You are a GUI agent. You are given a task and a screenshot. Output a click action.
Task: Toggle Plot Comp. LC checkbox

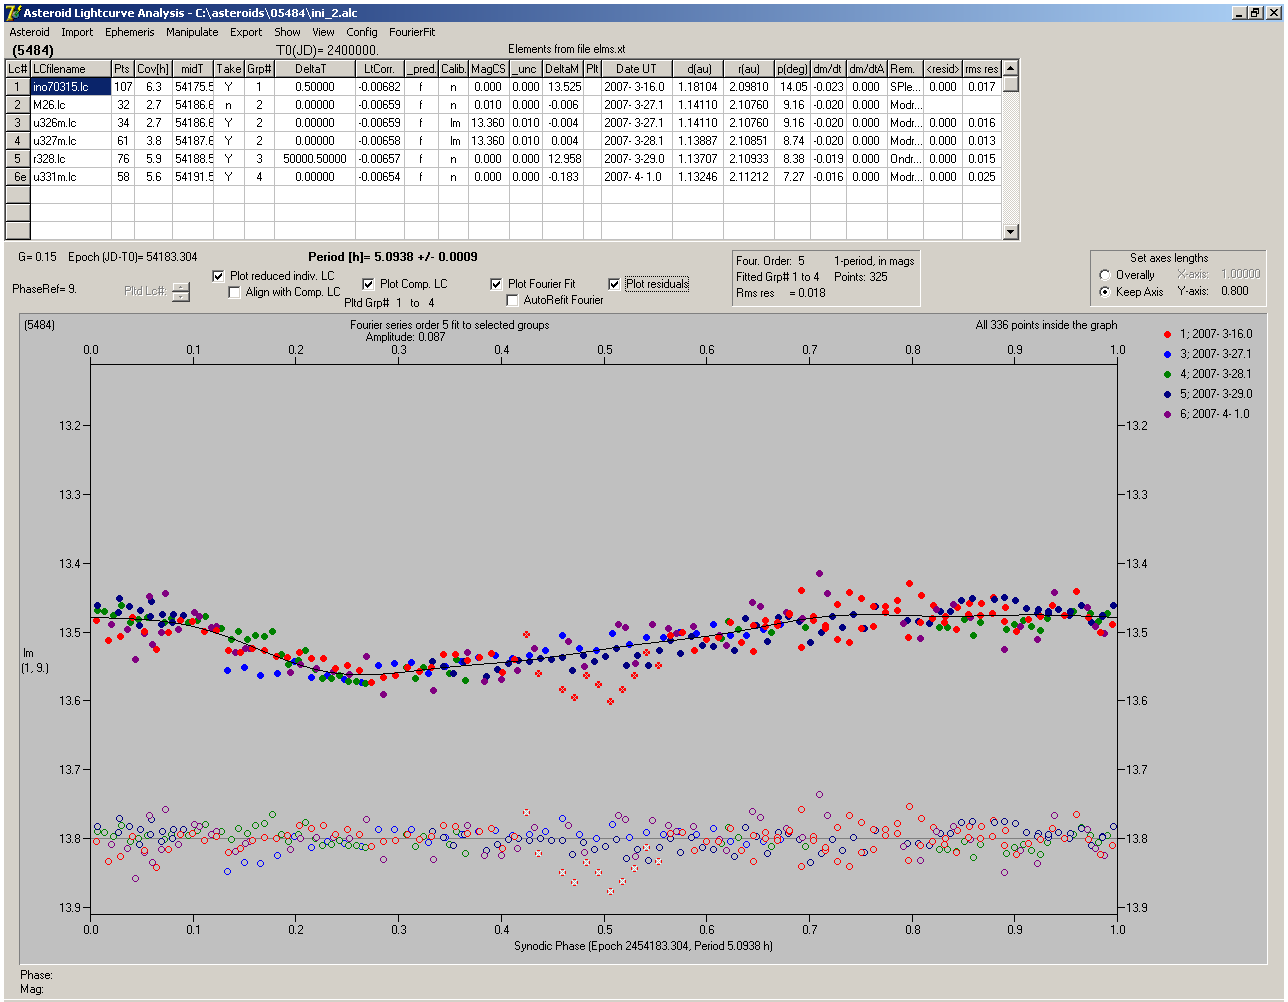click(368, 284)
